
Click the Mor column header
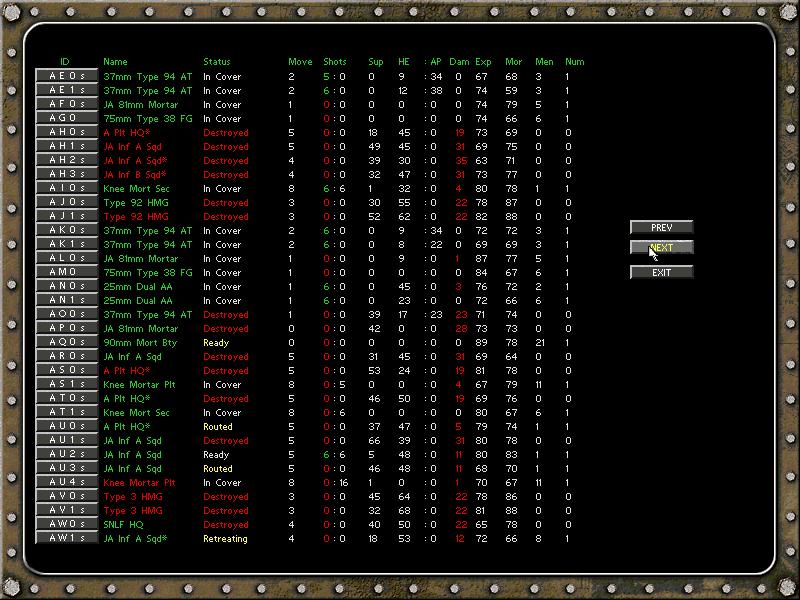(x=513, y=62)
